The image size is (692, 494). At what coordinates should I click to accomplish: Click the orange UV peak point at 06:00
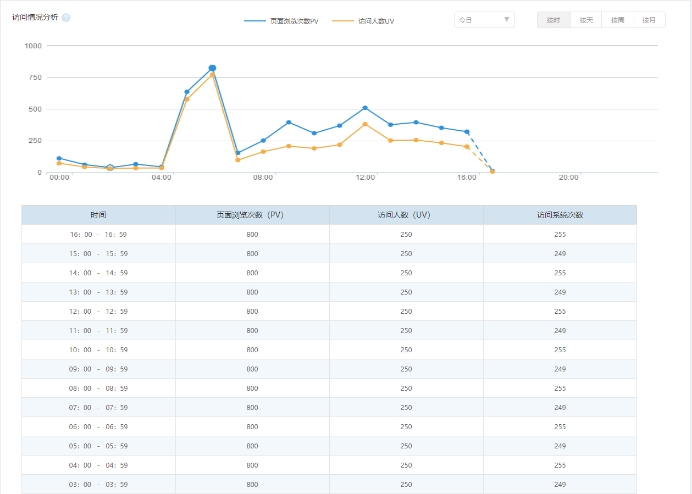pyautogui.click(x=212, y=75)
